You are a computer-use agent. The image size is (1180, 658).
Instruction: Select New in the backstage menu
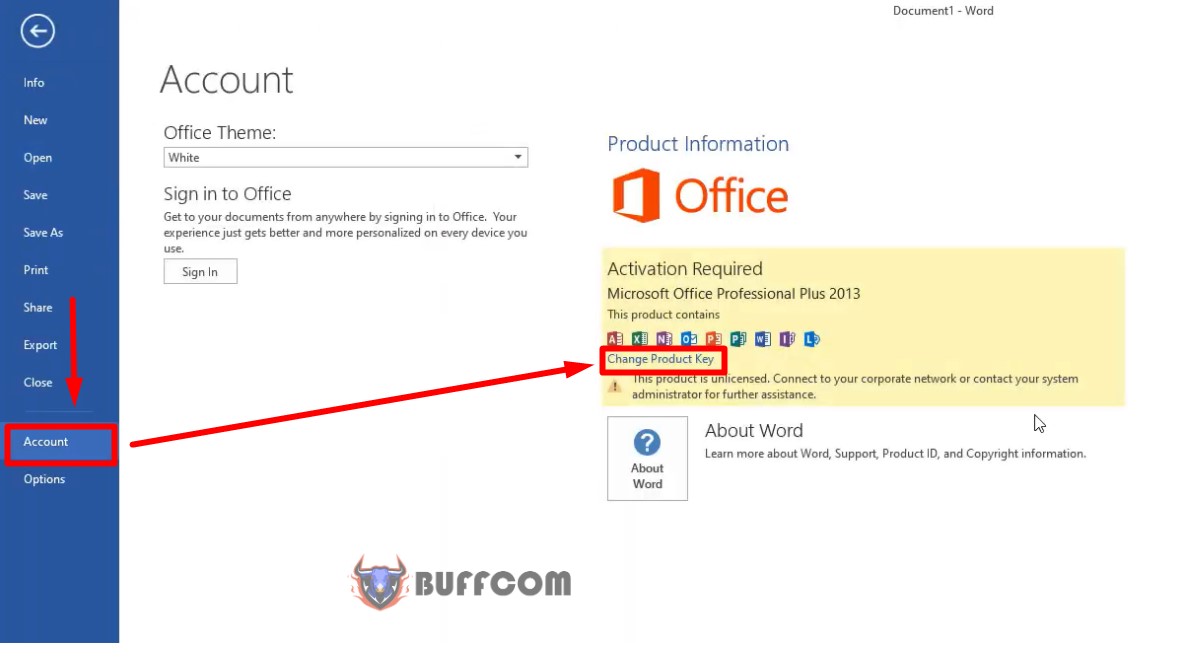click(x=35, y=120)
